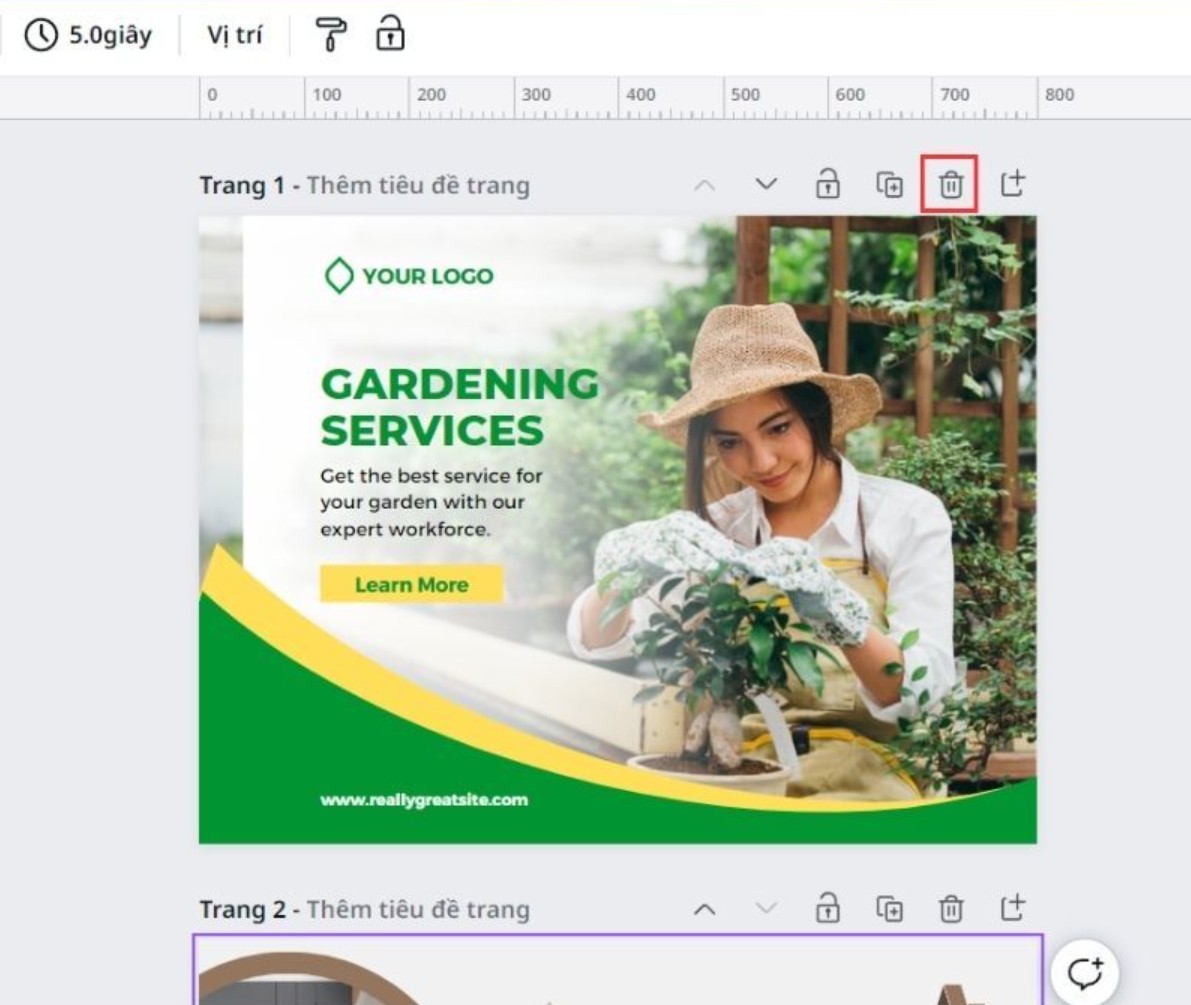This screenshot has height=1005, width=1191.
Task: Duplicate page 2
Action: click(889, 909)
